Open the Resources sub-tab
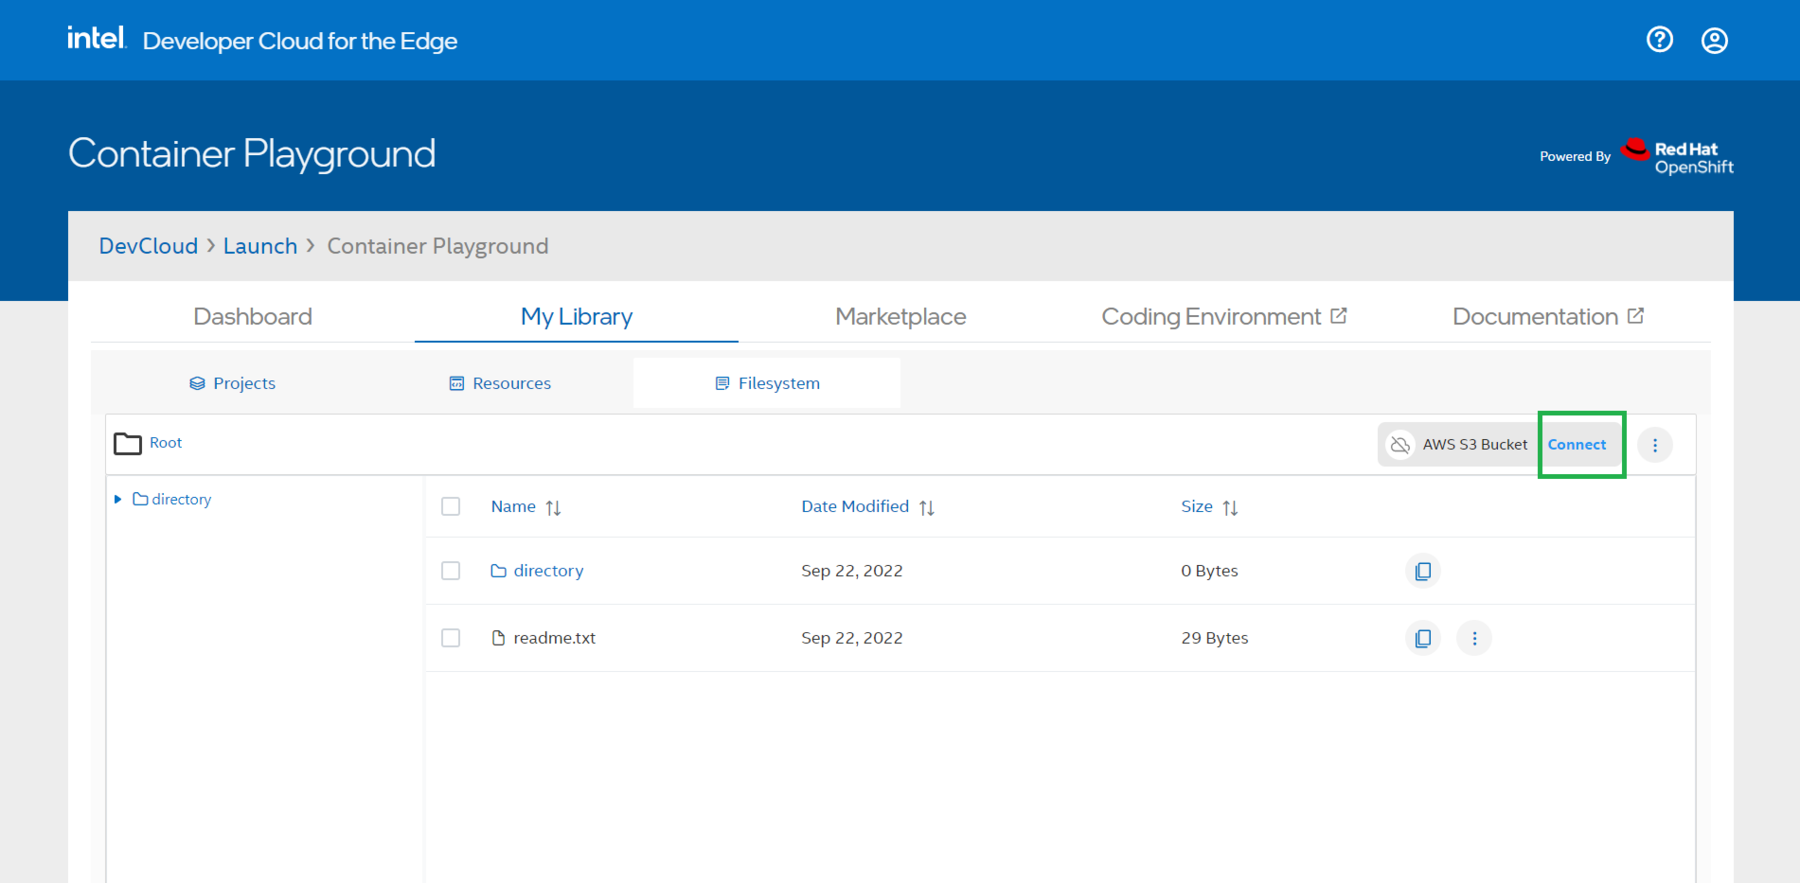The width and height of the screenshot is (1800, 883). (x=500, y=384)
